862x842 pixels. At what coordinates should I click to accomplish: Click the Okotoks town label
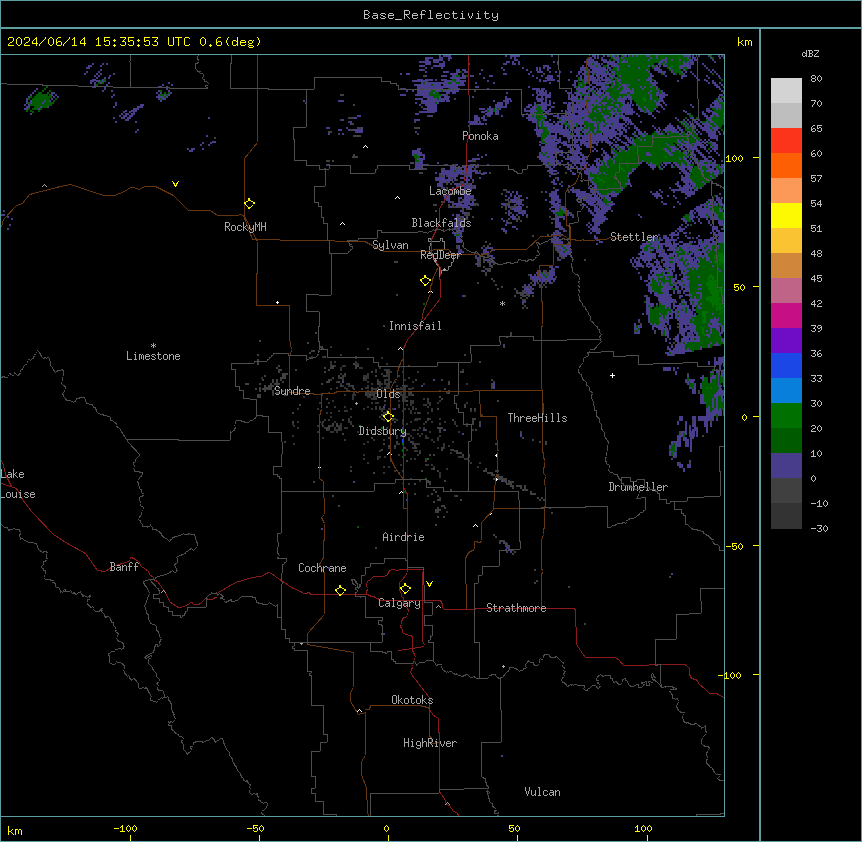[x=412, y=700]
